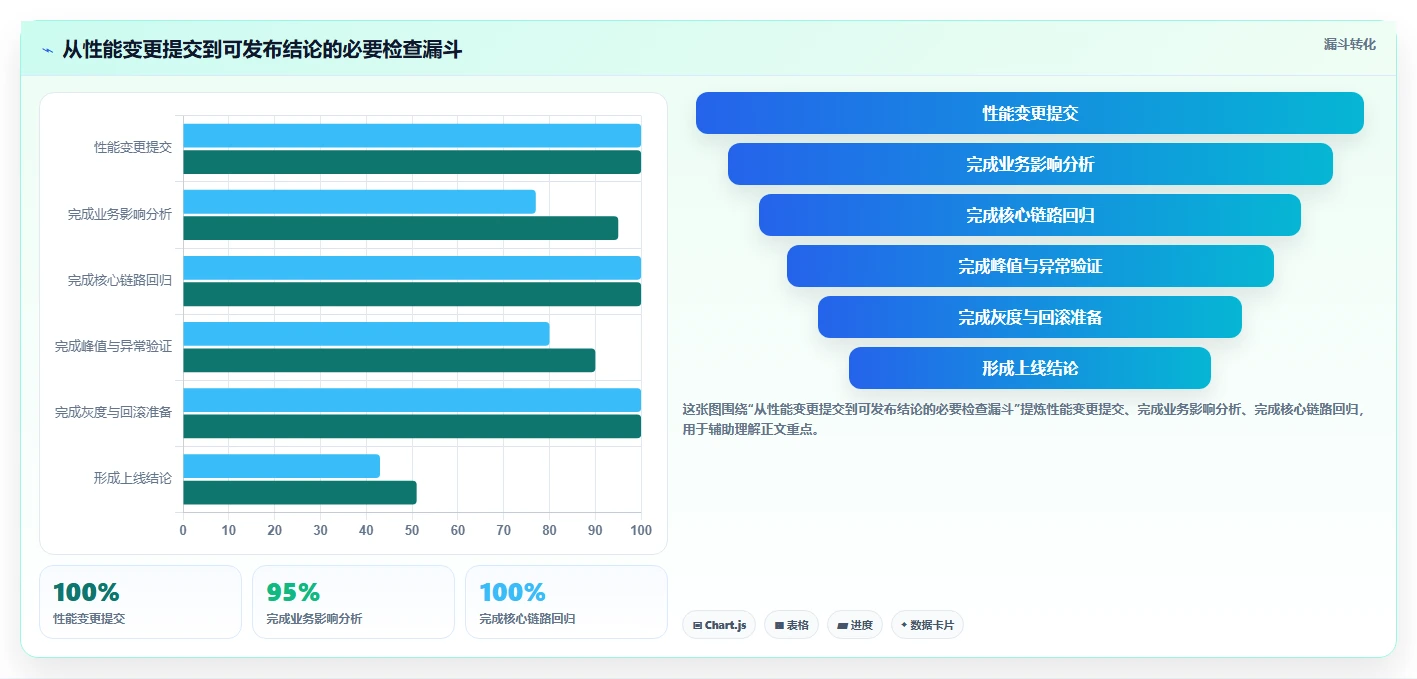Click the x-axis tick value 50
The height and width of the screenshot is (679, 1417).
click(412, 530)
